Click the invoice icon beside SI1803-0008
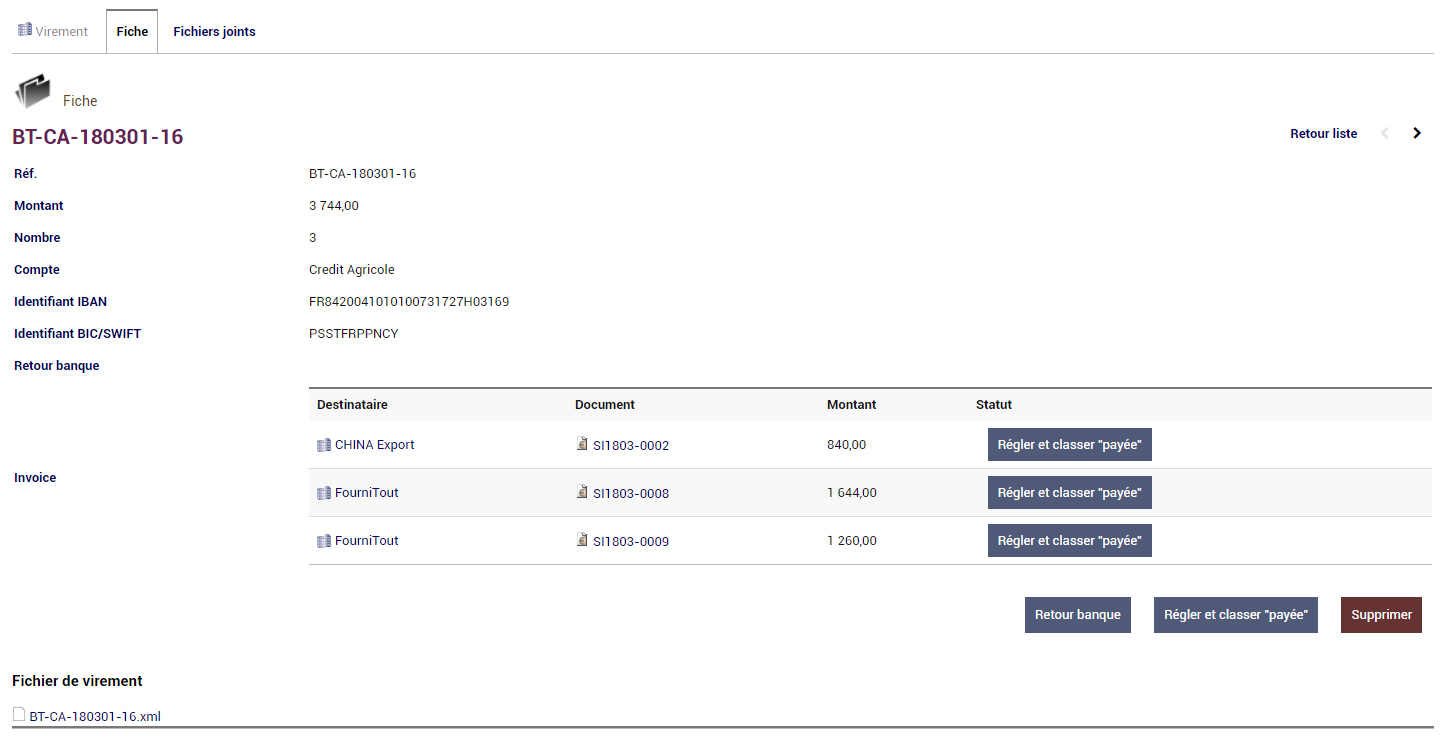This screenshot has width=1446, height=750. (582, 492)
